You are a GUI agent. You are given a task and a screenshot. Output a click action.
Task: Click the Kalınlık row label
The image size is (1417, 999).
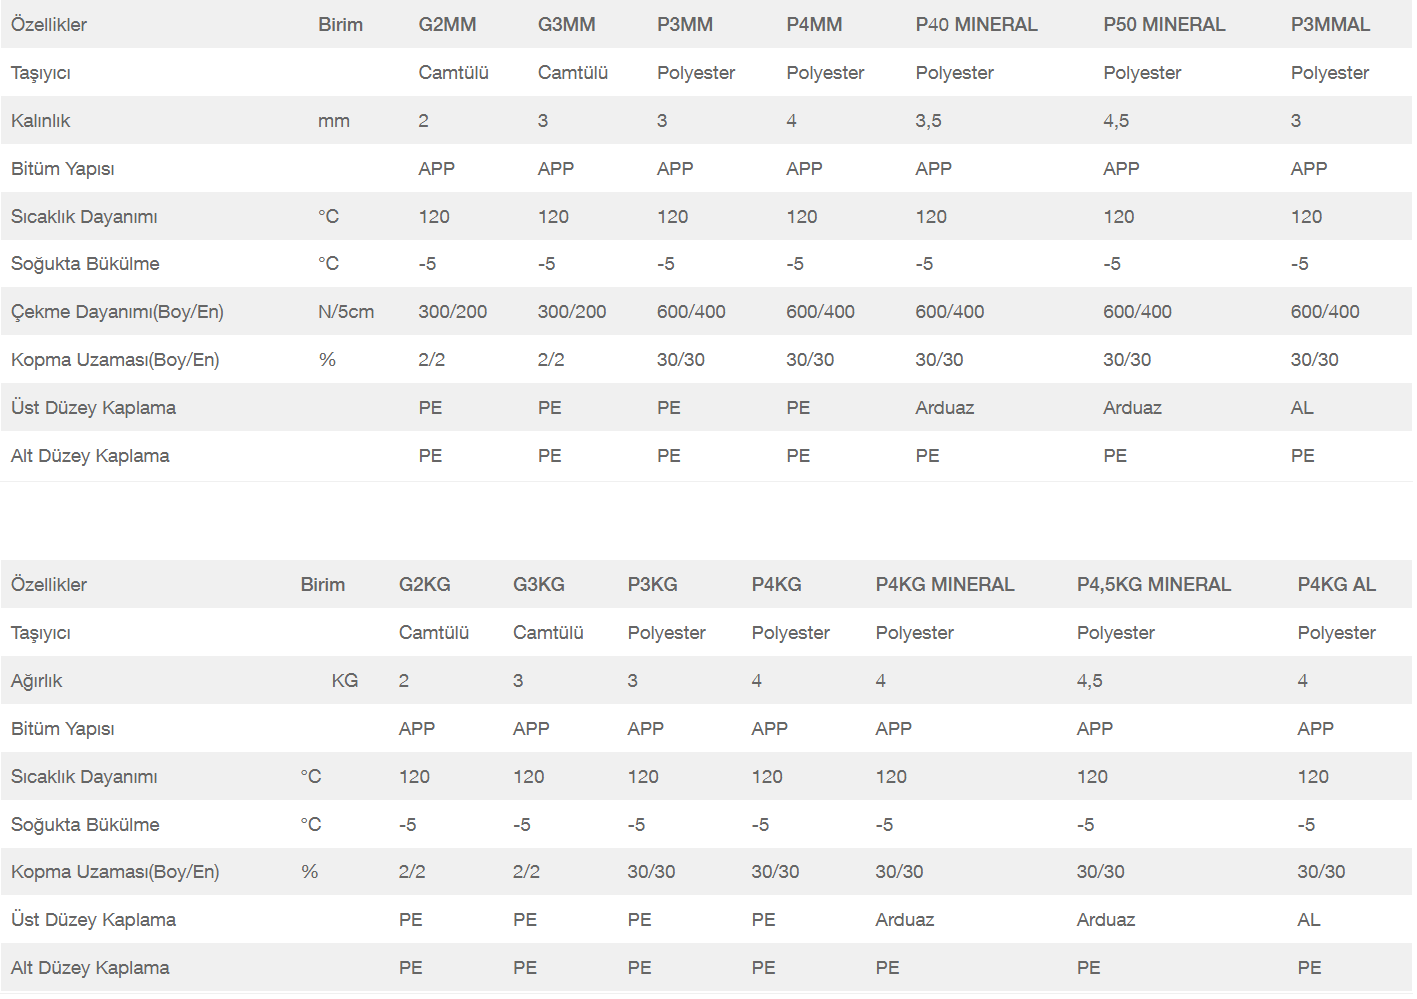[40, 121]
